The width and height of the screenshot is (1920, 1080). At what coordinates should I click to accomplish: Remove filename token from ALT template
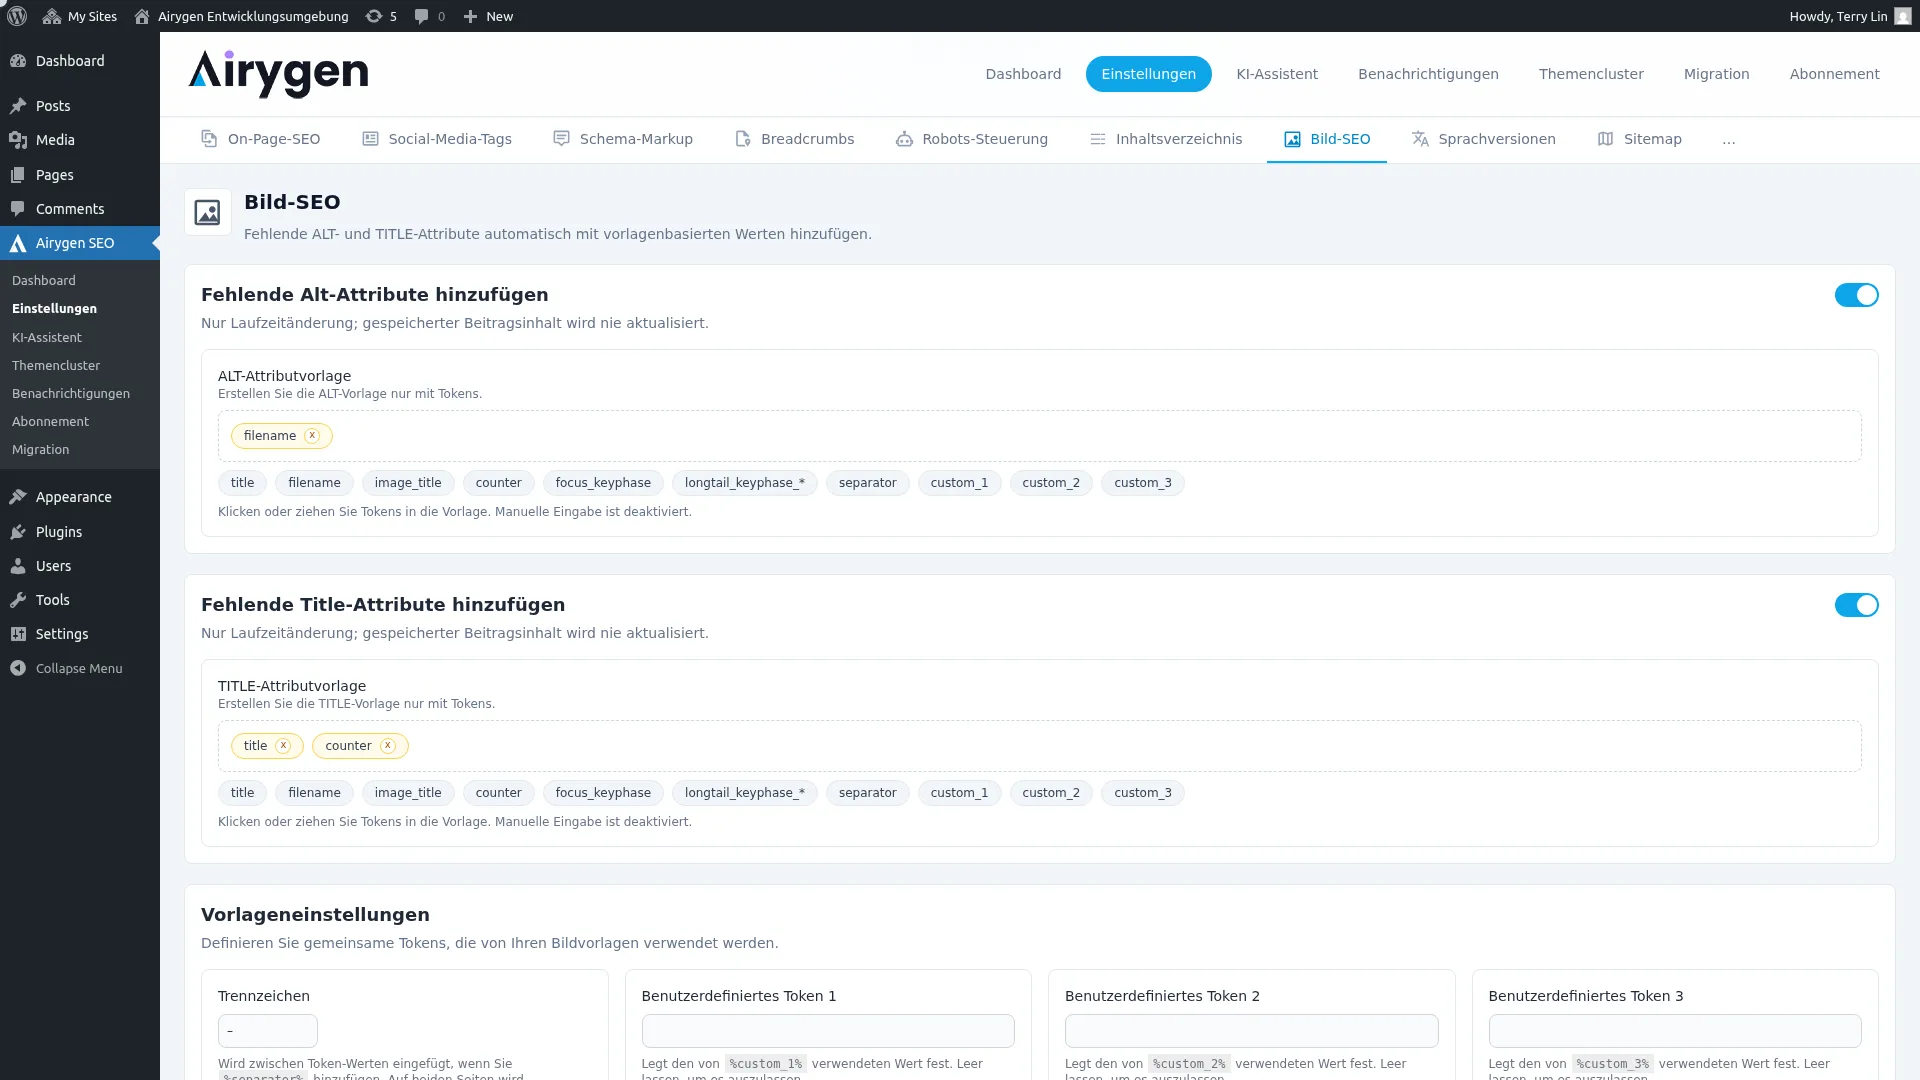[312, 436]
